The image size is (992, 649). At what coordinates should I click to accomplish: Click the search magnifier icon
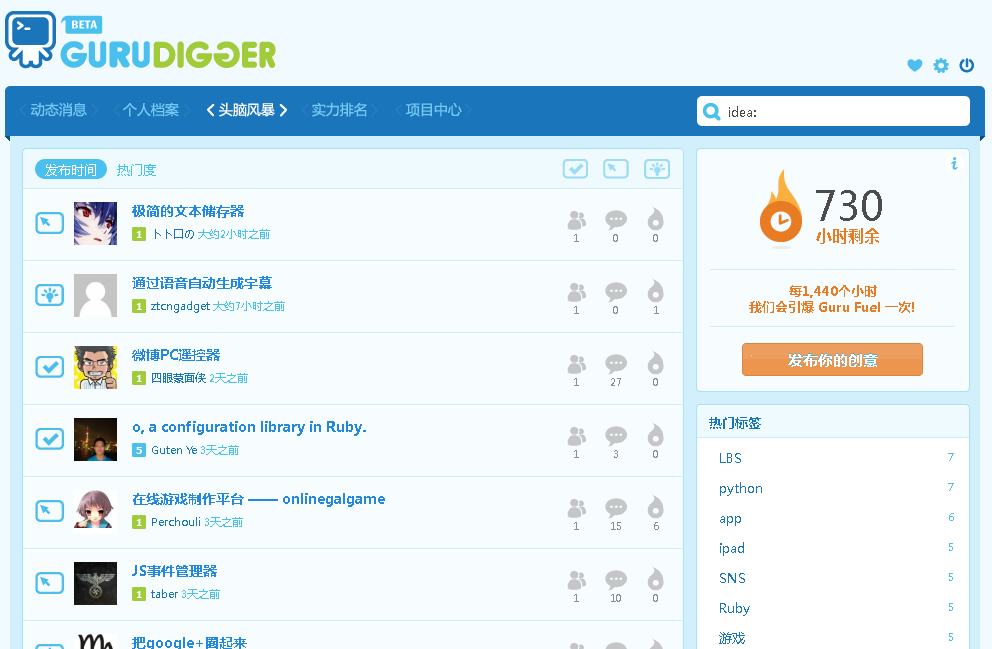click(712, 111)
